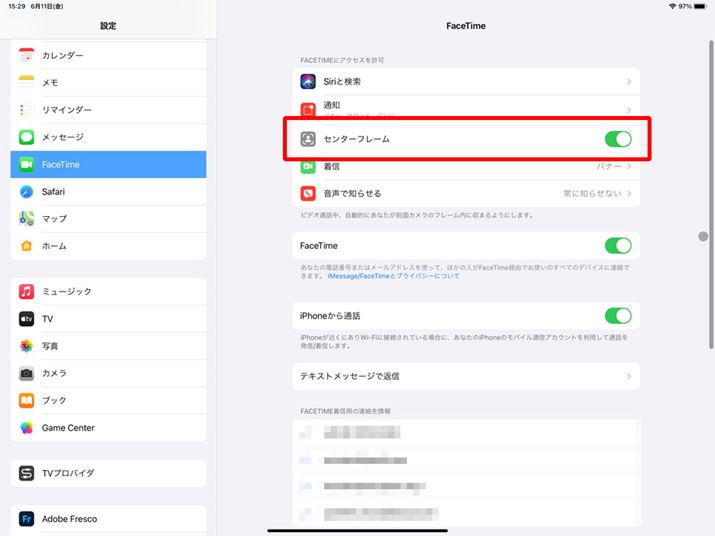Tap the メモ notes icon
The image size is (715, 536).
[26, 83]
